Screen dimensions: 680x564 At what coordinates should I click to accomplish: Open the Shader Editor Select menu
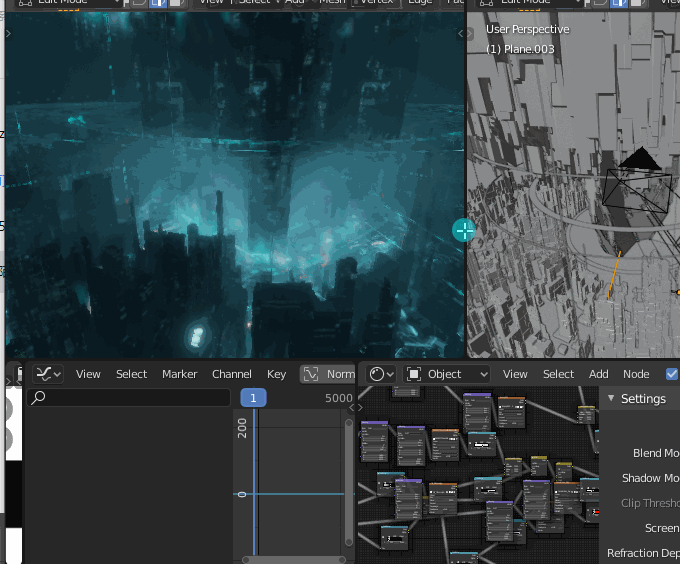click(559, 374)
